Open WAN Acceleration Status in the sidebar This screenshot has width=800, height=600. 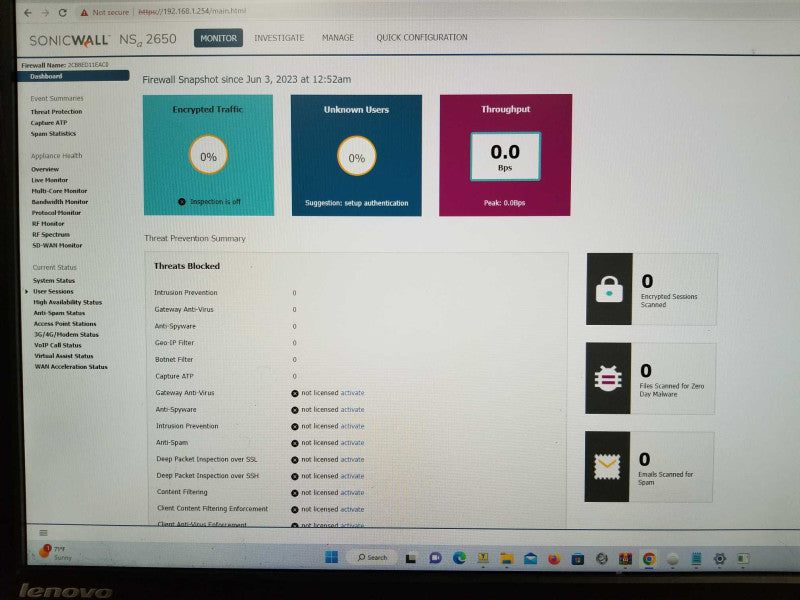[x=71, y=367]
